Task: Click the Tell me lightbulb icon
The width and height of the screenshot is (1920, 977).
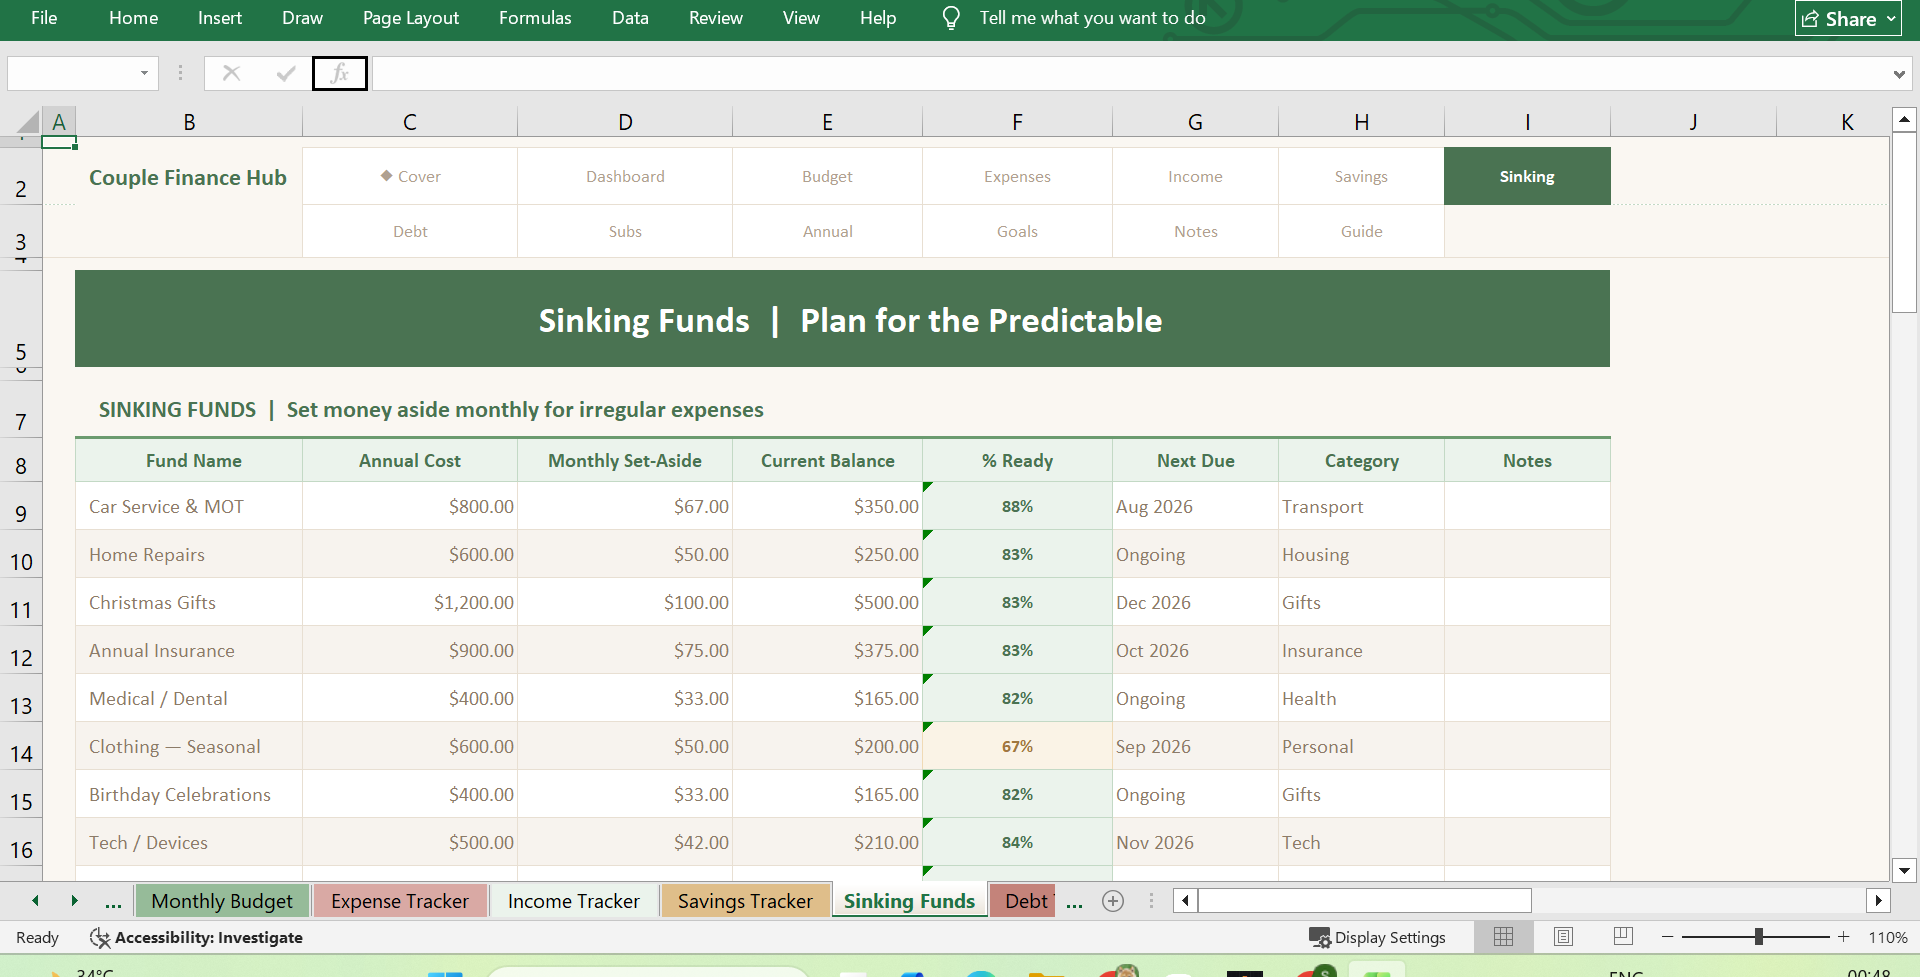Action: click(x=951, y=18)
